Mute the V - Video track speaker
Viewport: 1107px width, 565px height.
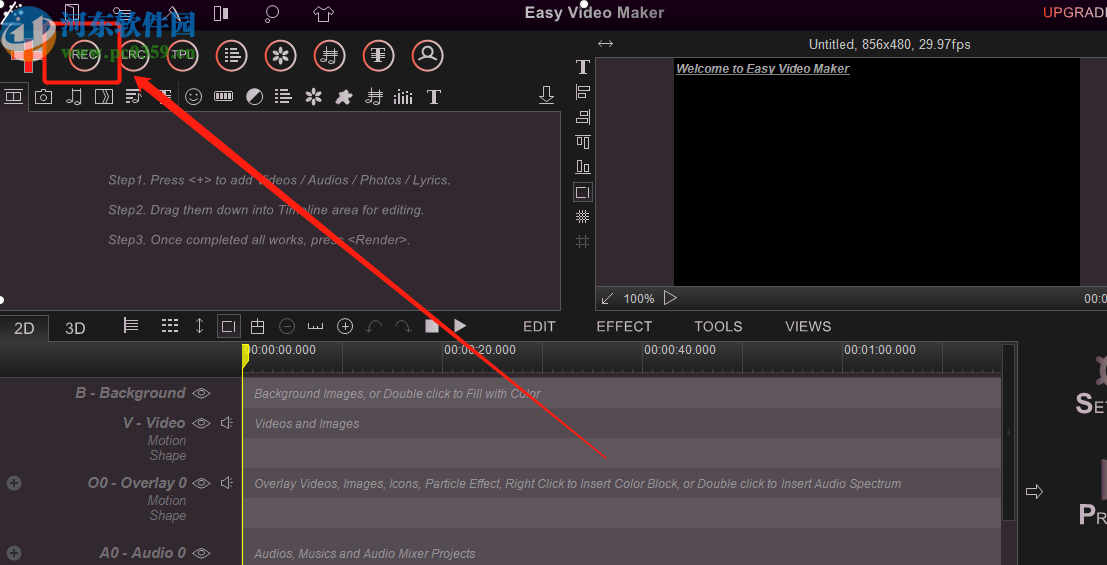(x=227, y=423)
